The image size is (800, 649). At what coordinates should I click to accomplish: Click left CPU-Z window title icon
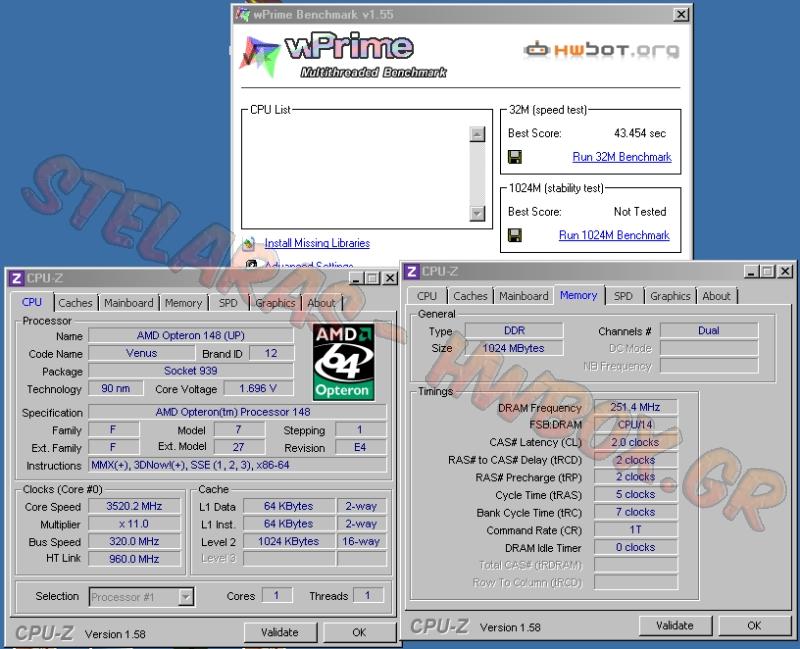[16, 278]
